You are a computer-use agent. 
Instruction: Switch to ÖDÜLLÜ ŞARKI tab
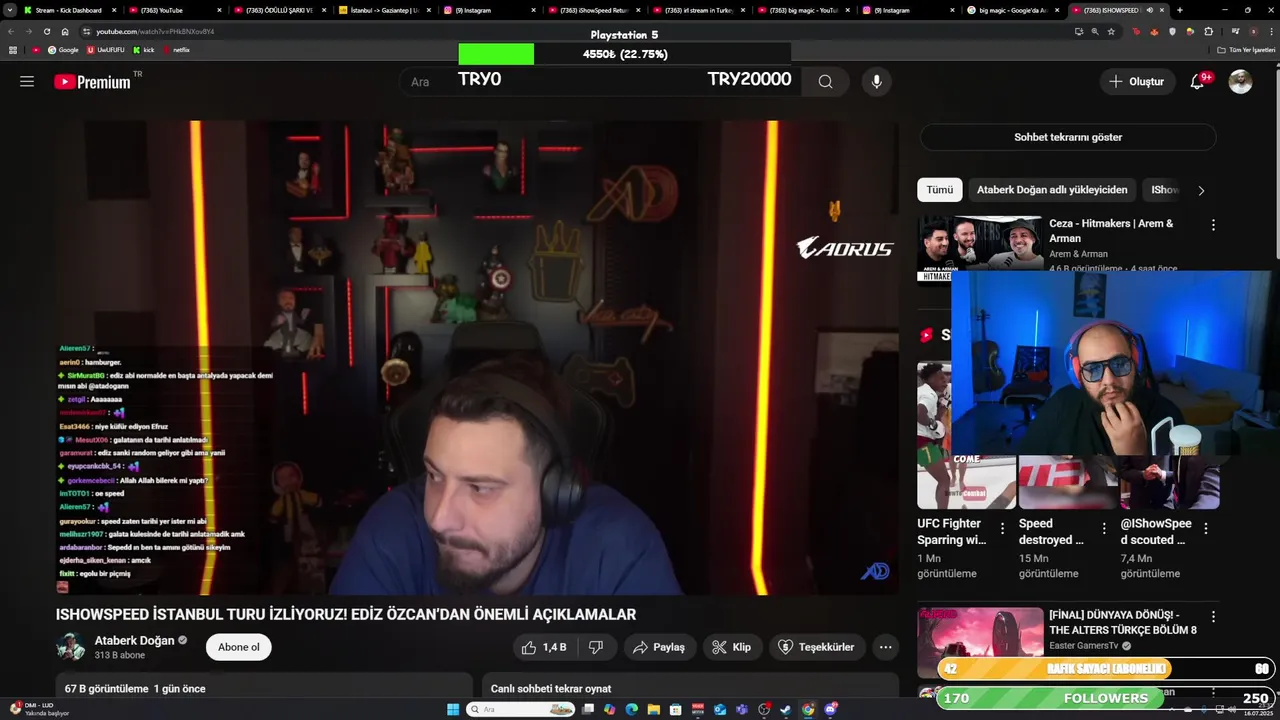(x=279, y=10)
